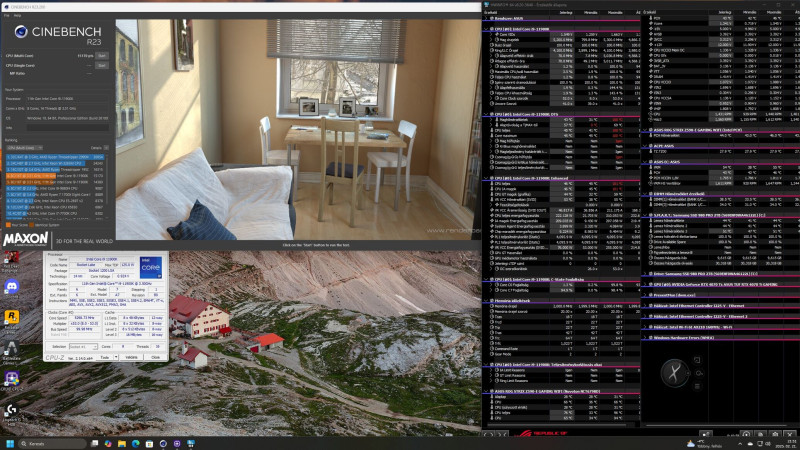Collapse the i9-11900K C-State sensor group
The height and width of the screenshot is (450, 800).
point(486,279)
